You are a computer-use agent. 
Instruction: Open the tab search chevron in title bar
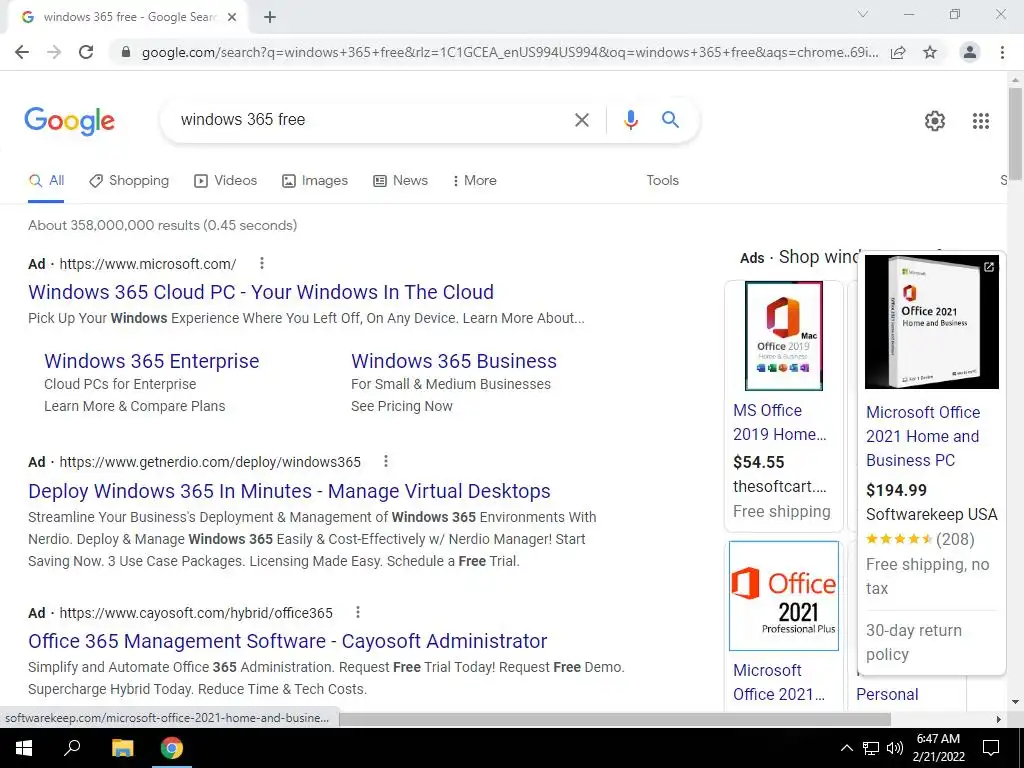point(863,14)
